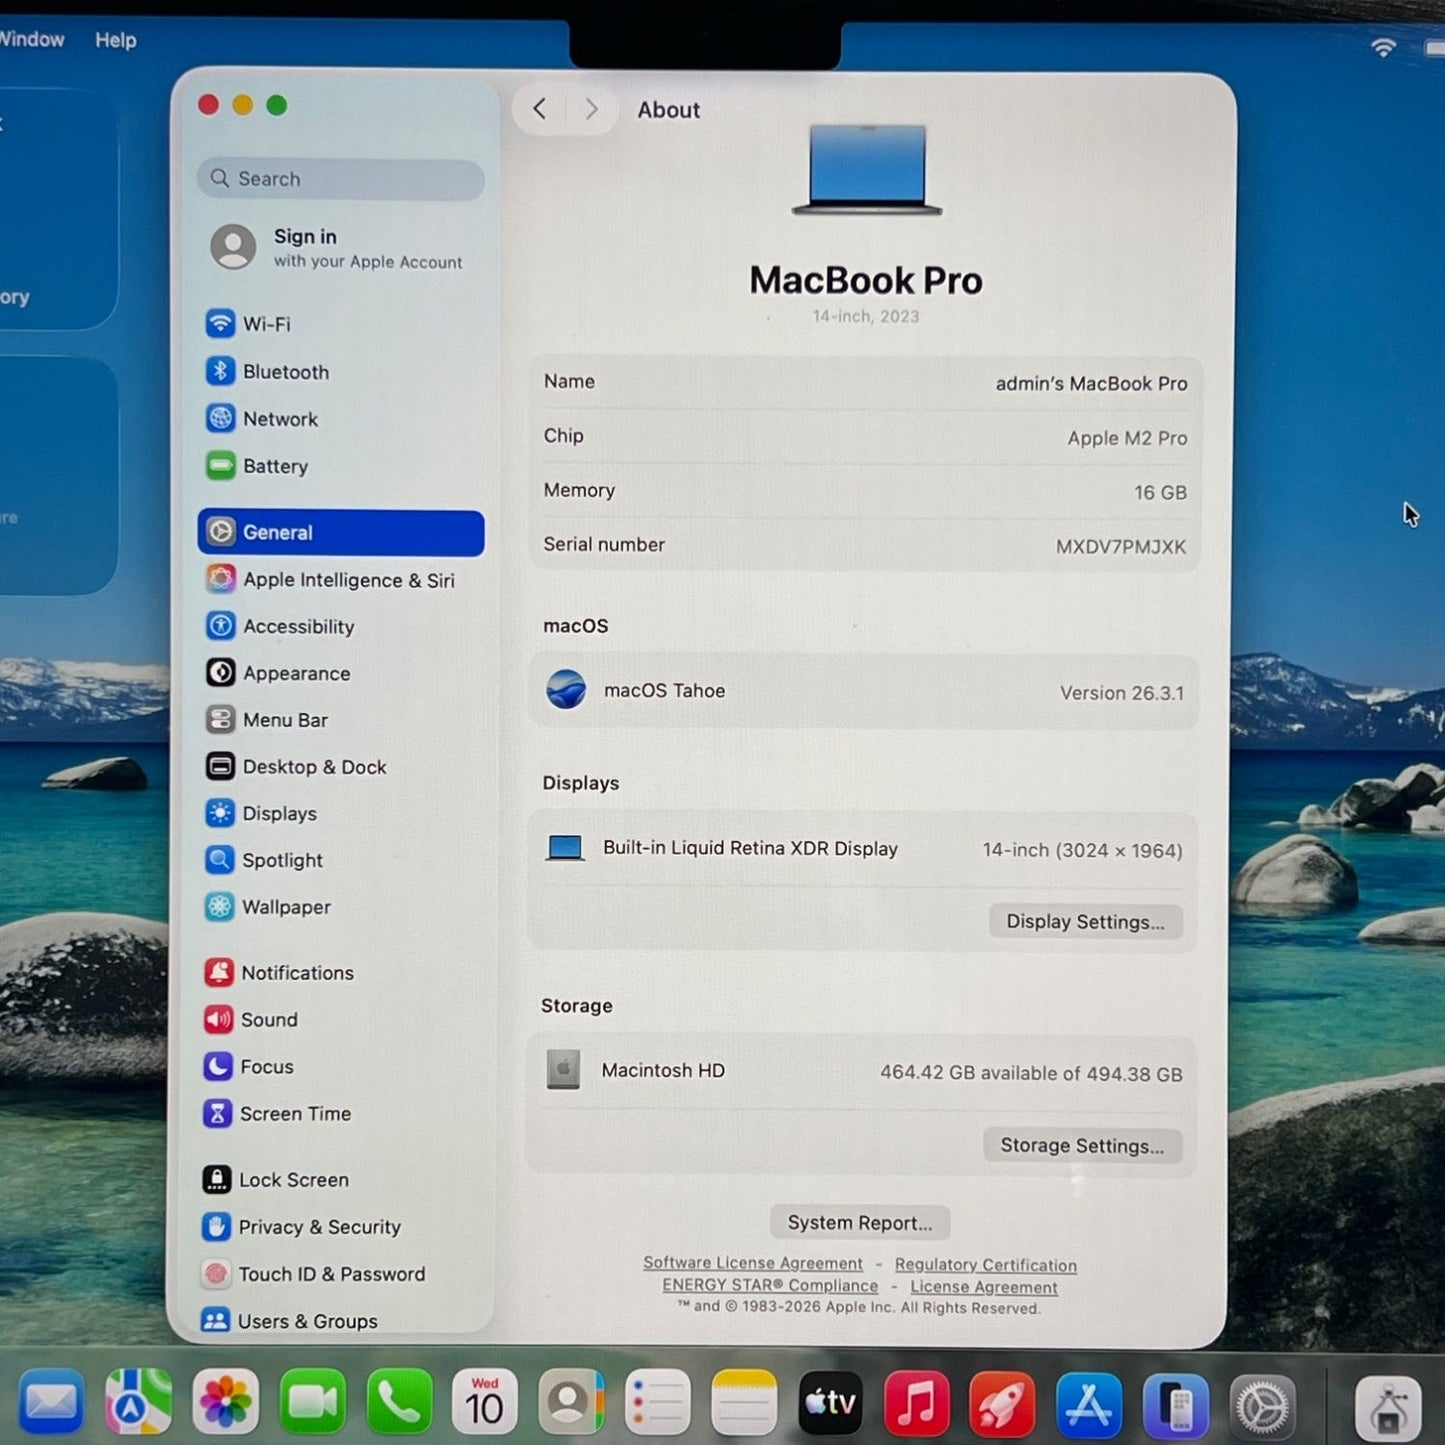Click the Search field in sidebar
This screenshot has height=1445, width=1445.
point(341,179)
